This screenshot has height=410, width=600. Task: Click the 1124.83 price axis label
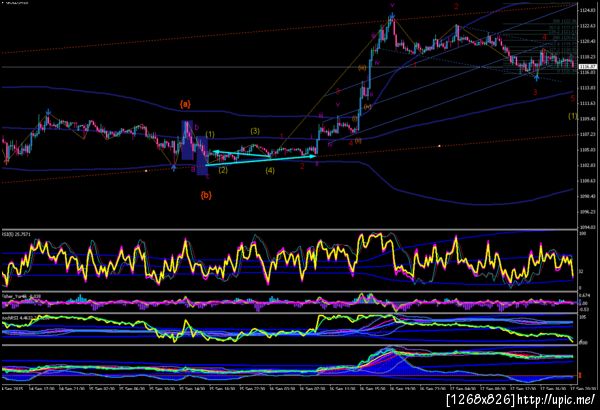587,10
